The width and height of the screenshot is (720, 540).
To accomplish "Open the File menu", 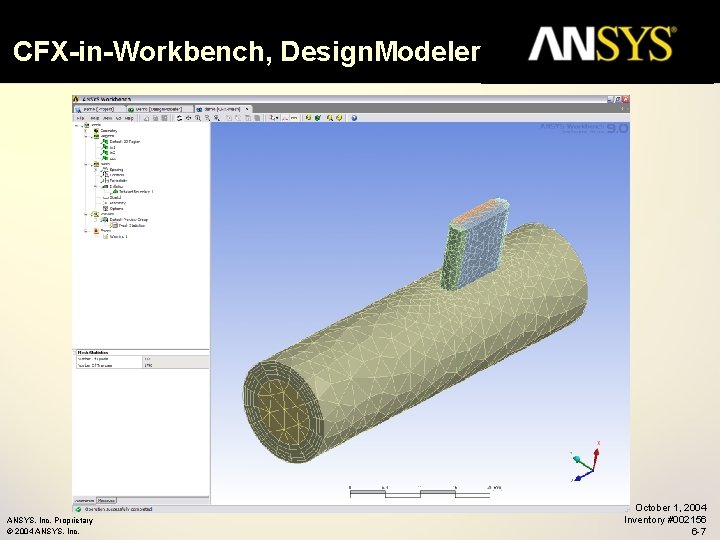I will point(80,118).
